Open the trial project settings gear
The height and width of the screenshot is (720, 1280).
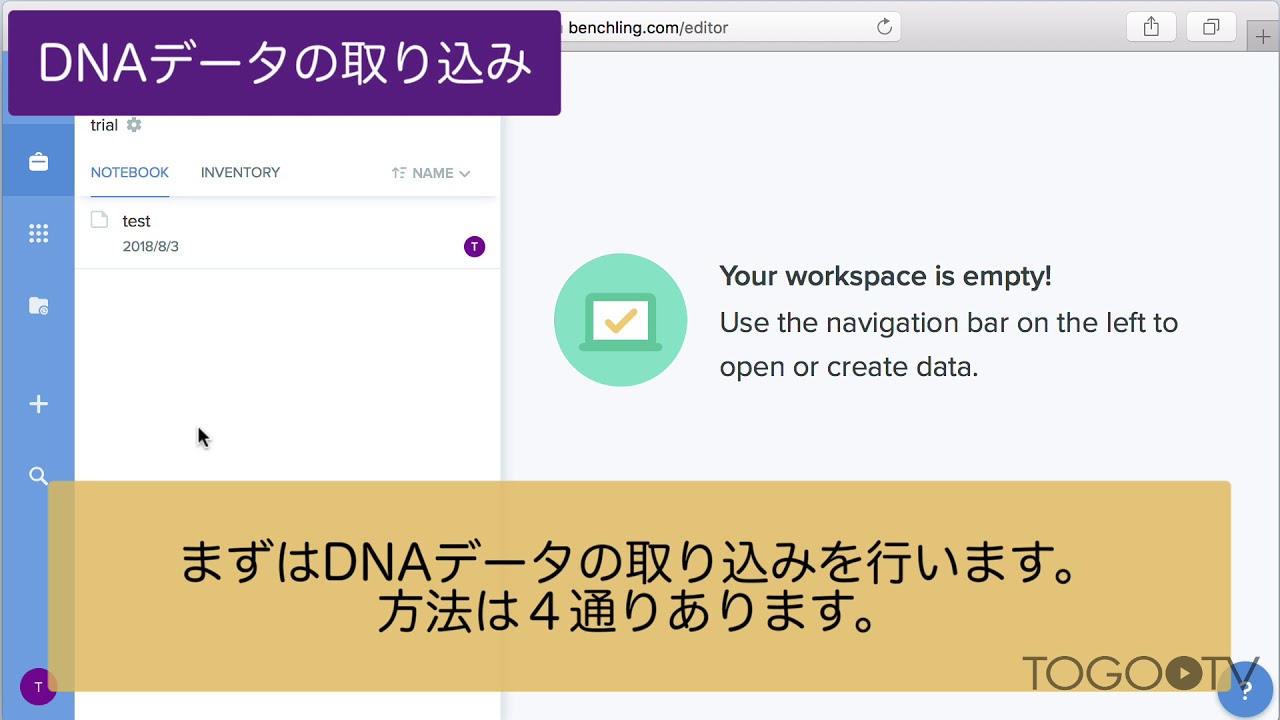tap(134, 125)
